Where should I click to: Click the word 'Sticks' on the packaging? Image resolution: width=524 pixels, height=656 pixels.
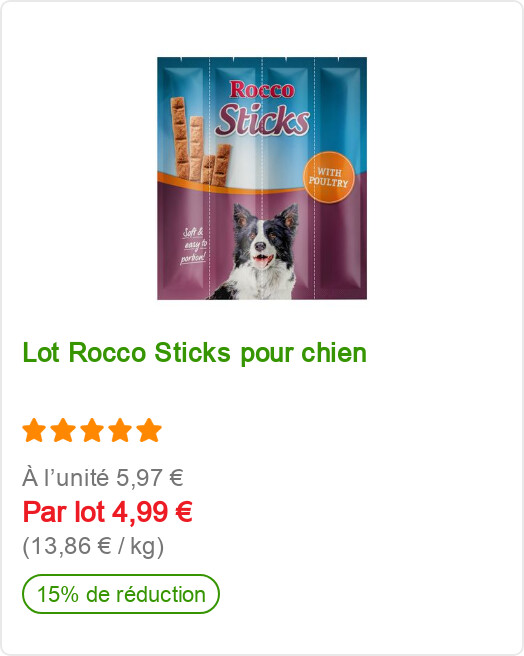click(263, 121)
